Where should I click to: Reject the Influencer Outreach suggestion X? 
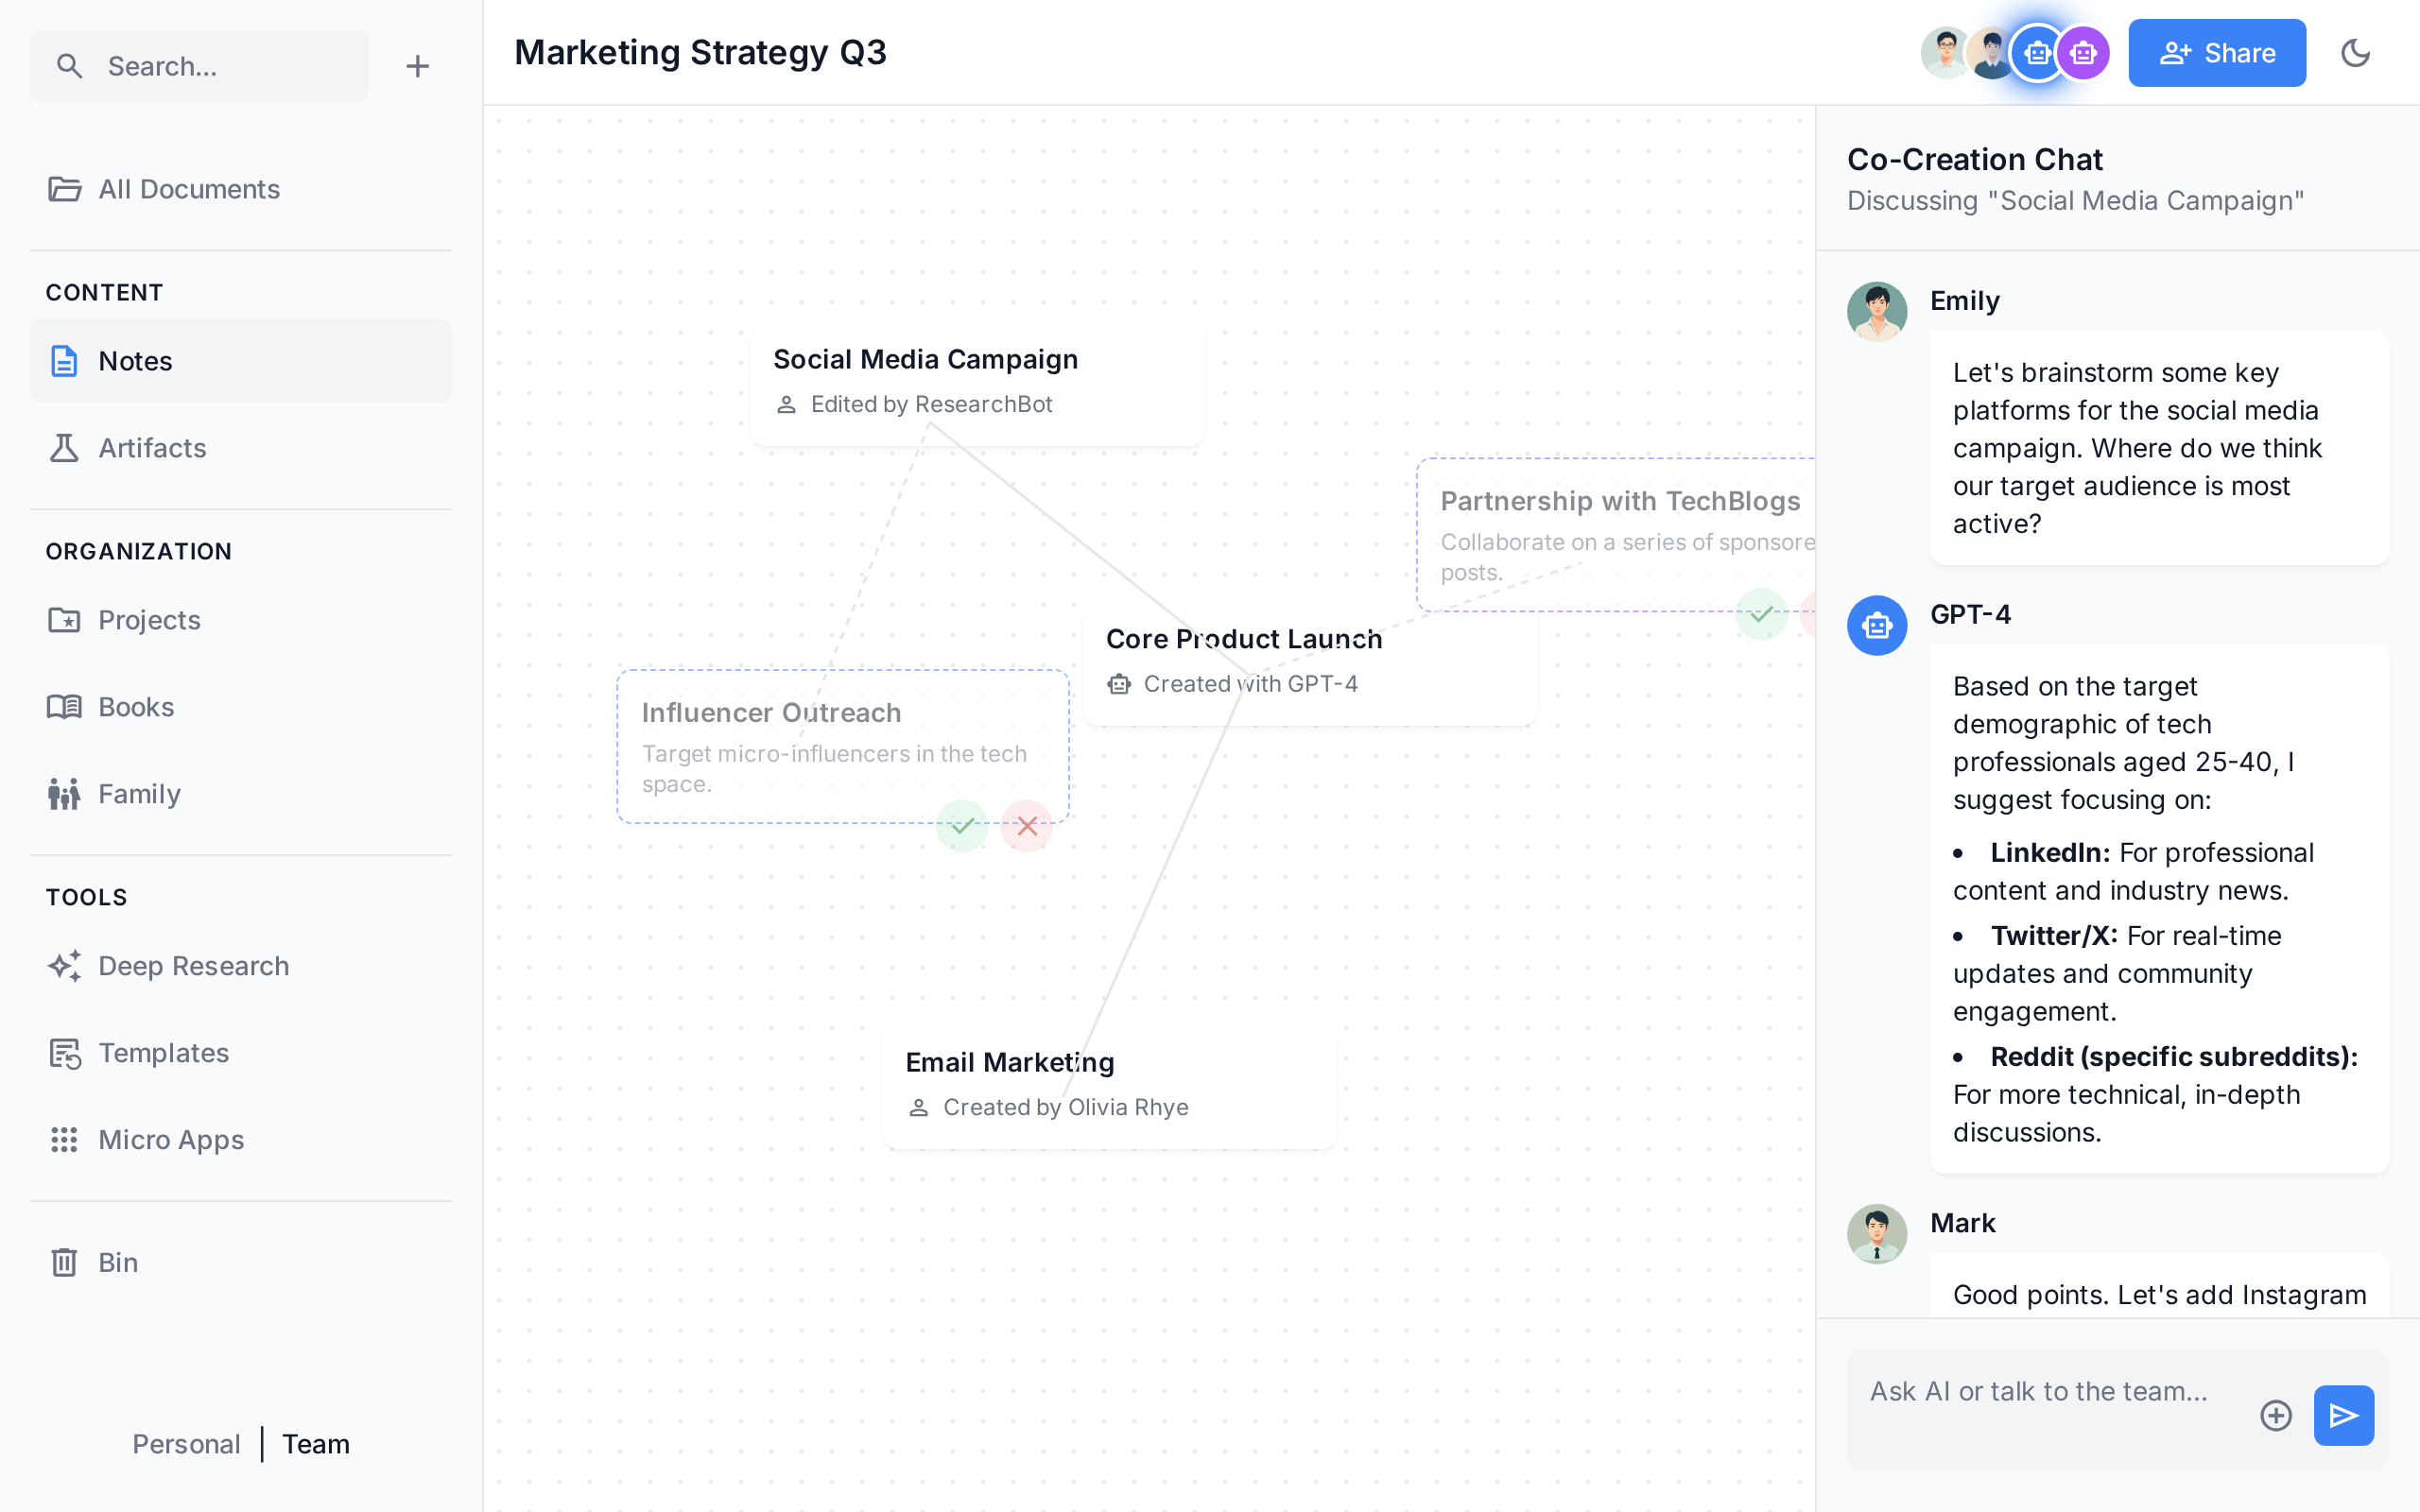[x=1027, y=826]
